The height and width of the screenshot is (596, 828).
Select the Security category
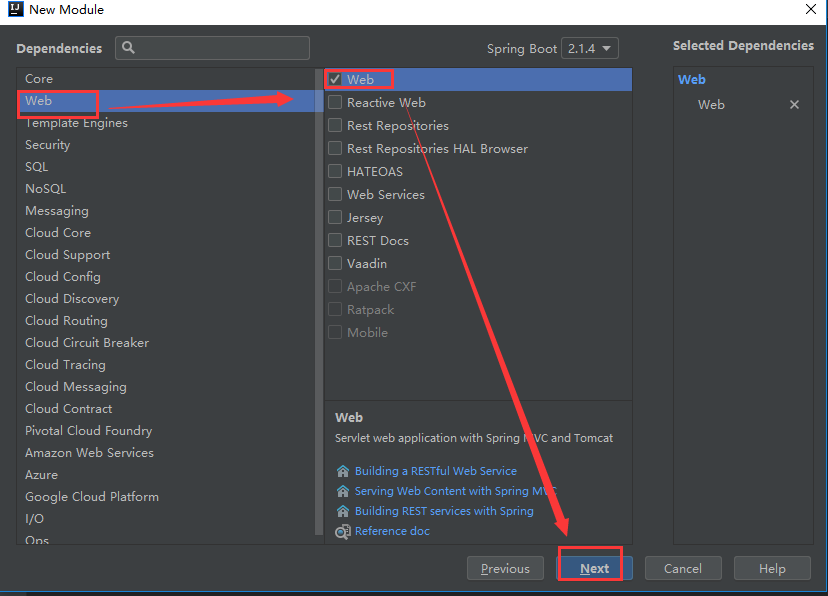coord(166,145)
